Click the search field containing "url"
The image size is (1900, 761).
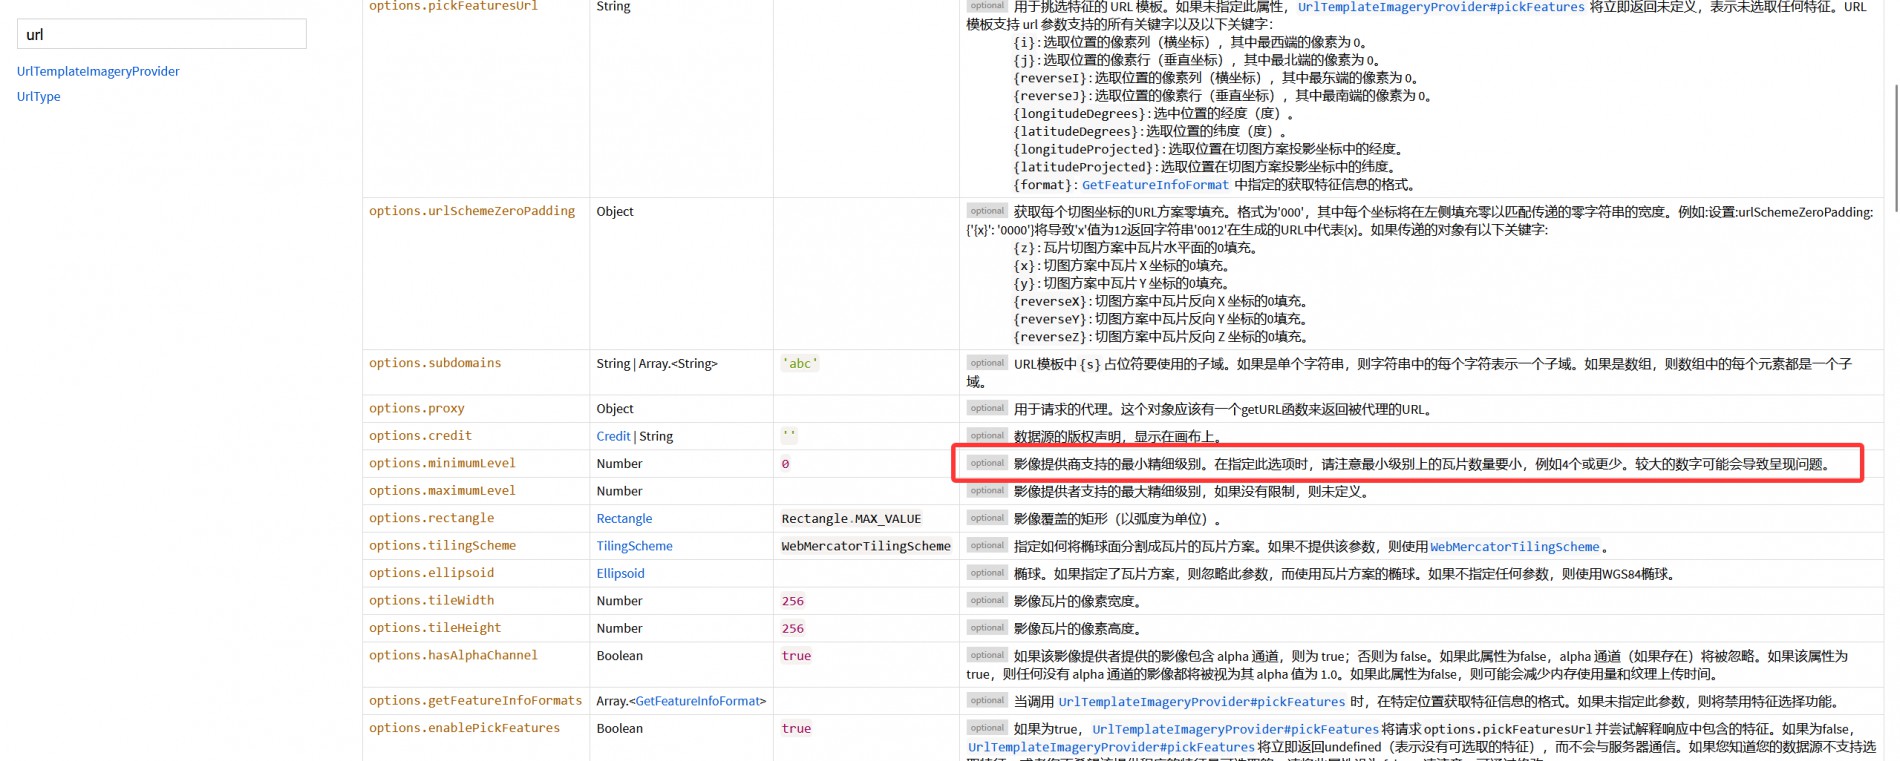click(161, 34)
